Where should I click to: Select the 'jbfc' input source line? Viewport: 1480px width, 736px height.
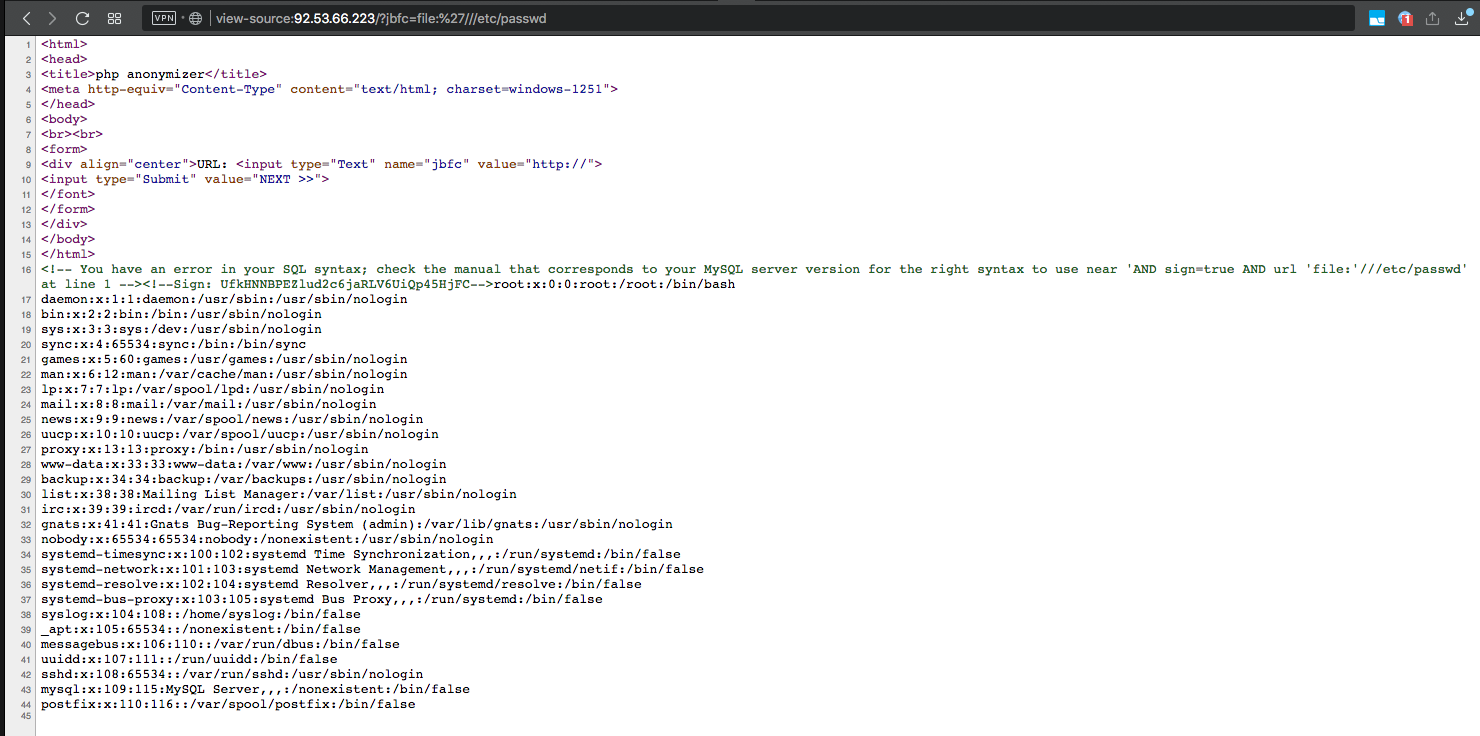321,164
